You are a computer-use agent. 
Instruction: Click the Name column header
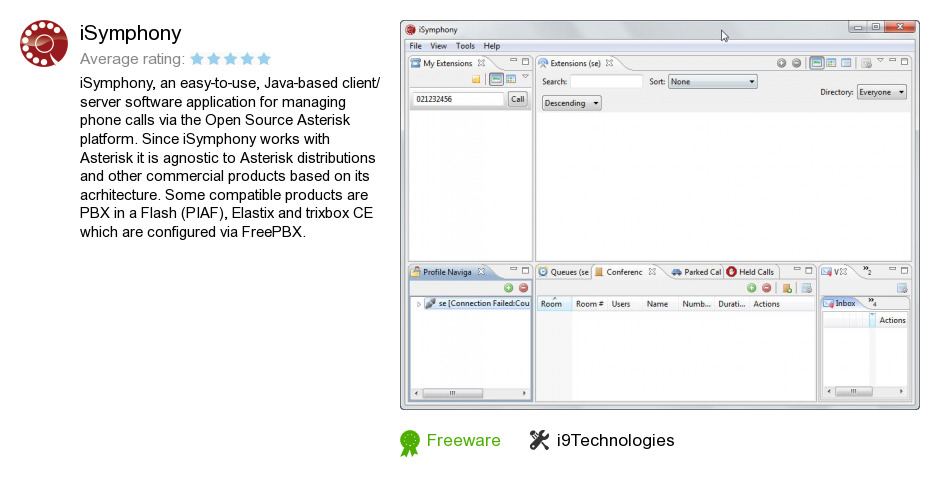(x=659, y=304)
